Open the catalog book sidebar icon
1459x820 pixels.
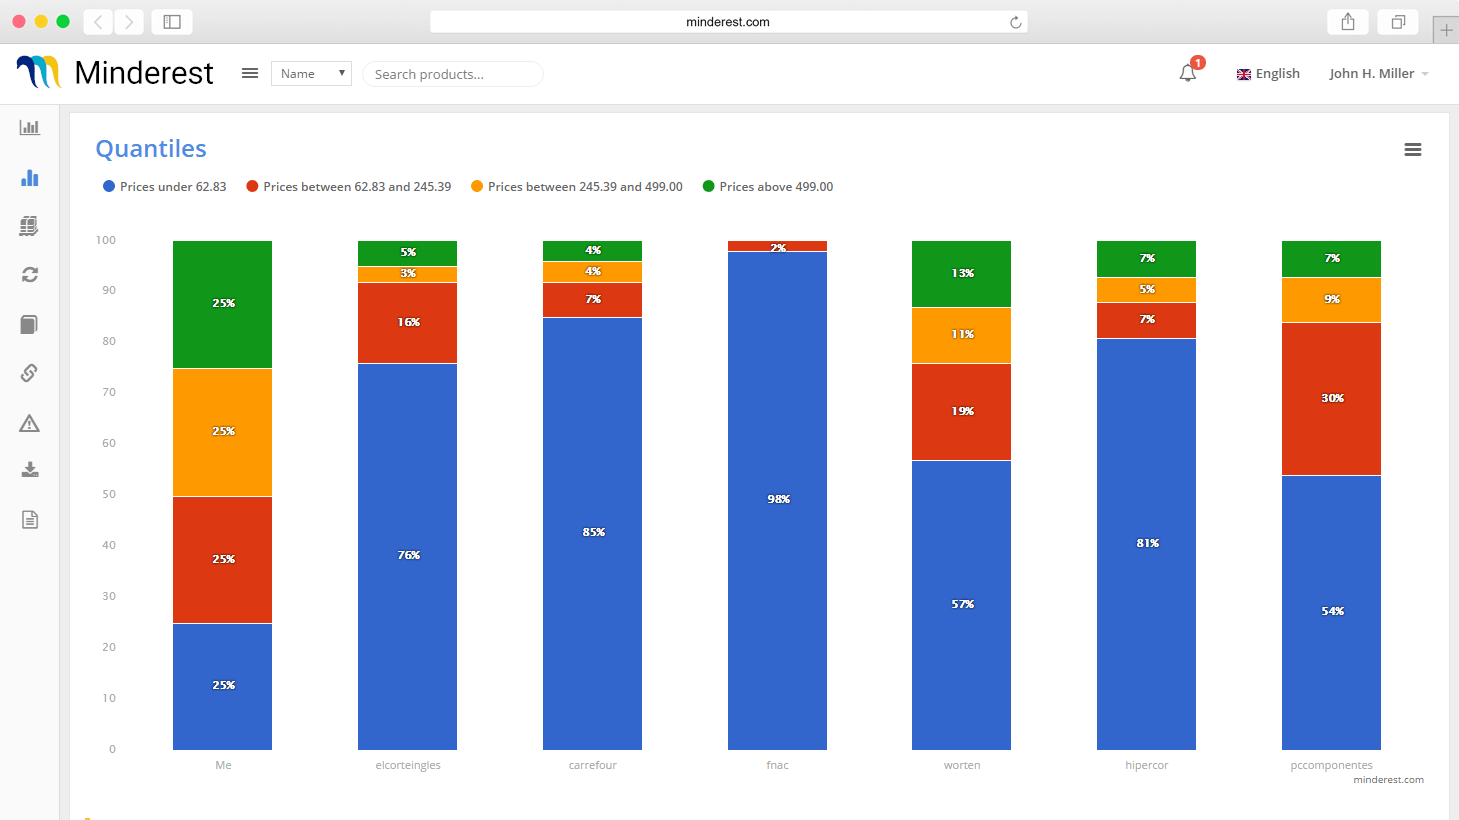pyautogui.click(x=29, y=324)
